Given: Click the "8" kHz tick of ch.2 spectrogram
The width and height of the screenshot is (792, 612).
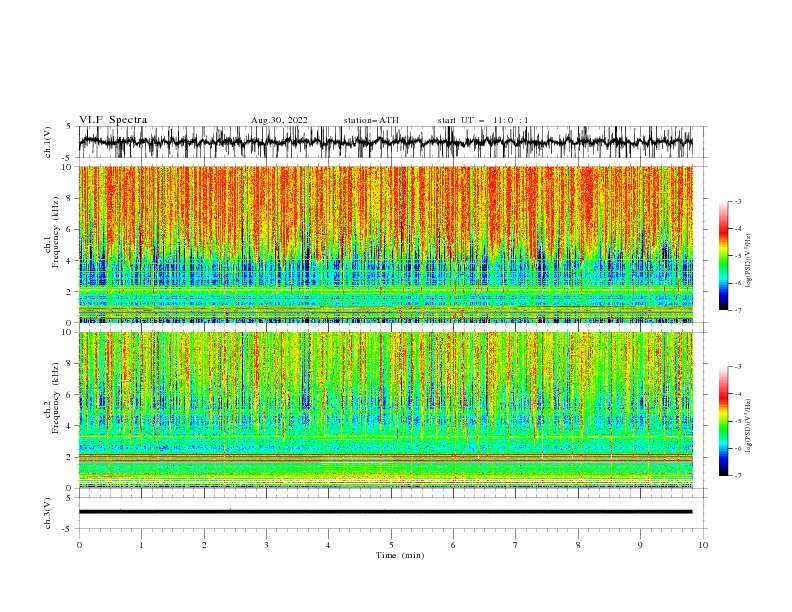Looking at the screenshot, I should click(x=71, y=364).
